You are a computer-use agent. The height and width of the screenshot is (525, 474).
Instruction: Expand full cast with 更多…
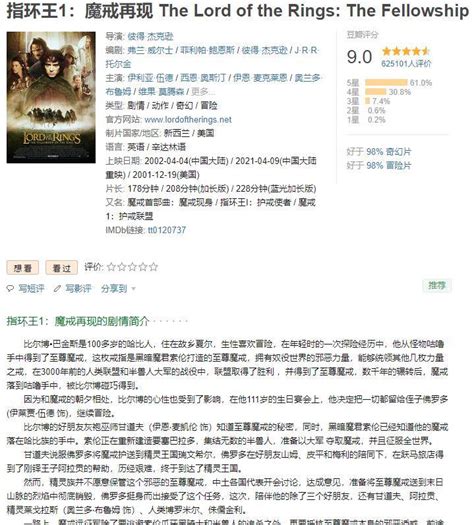click(203, 92)
